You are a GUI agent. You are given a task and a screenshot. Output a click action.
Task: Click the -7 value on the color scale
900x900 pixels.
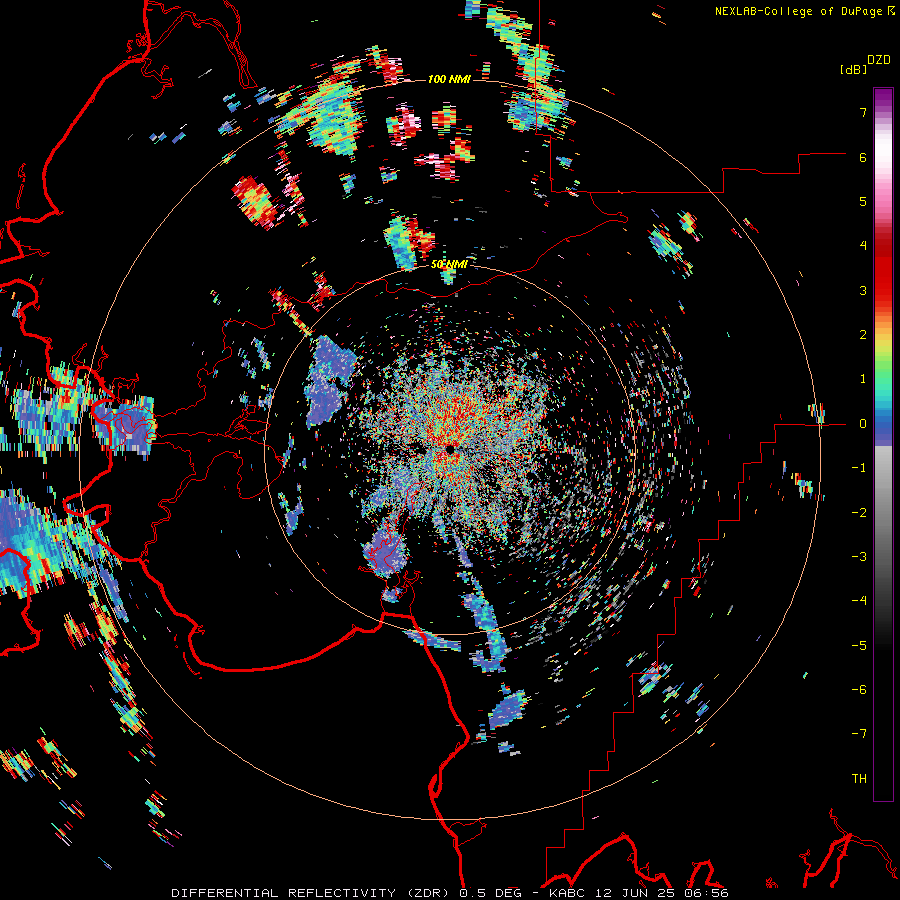(859, 734)
